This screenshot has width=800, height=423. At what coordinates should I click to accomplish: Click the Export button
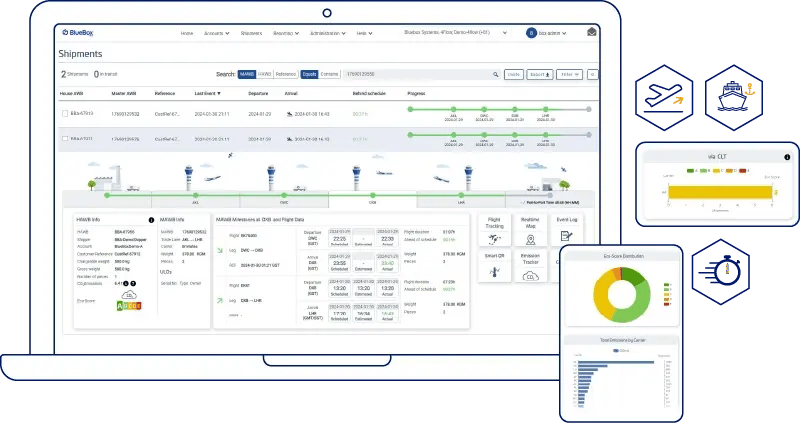pyautogui.click(x=540, y=74)
